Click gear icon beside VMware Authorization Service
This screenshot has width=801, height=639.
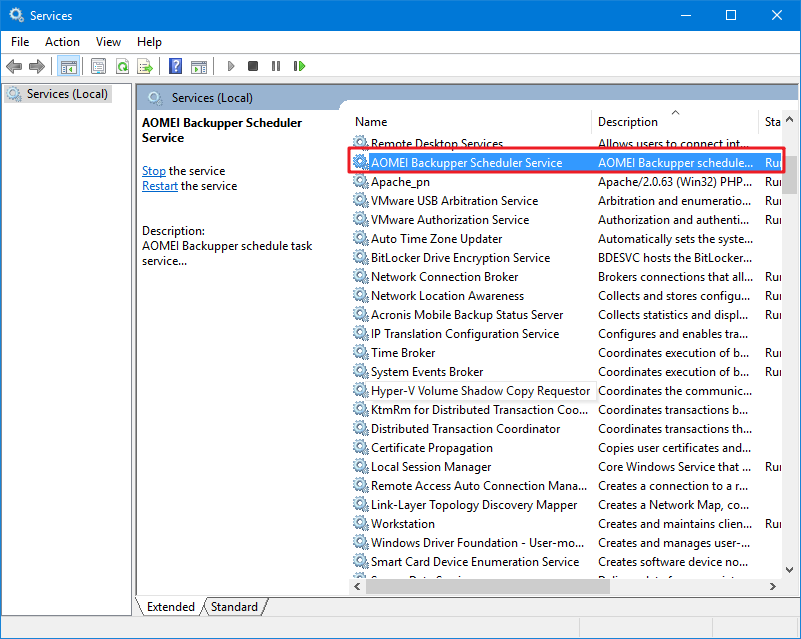tap(361, 220)
